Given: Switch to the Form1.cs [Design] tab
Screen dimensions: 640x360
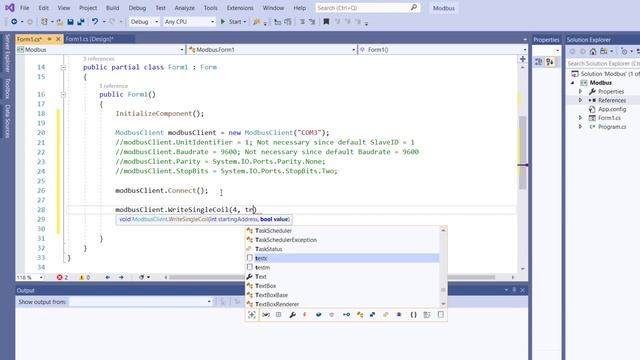Looking at the screenshot, I should click(x=89, y=39).
